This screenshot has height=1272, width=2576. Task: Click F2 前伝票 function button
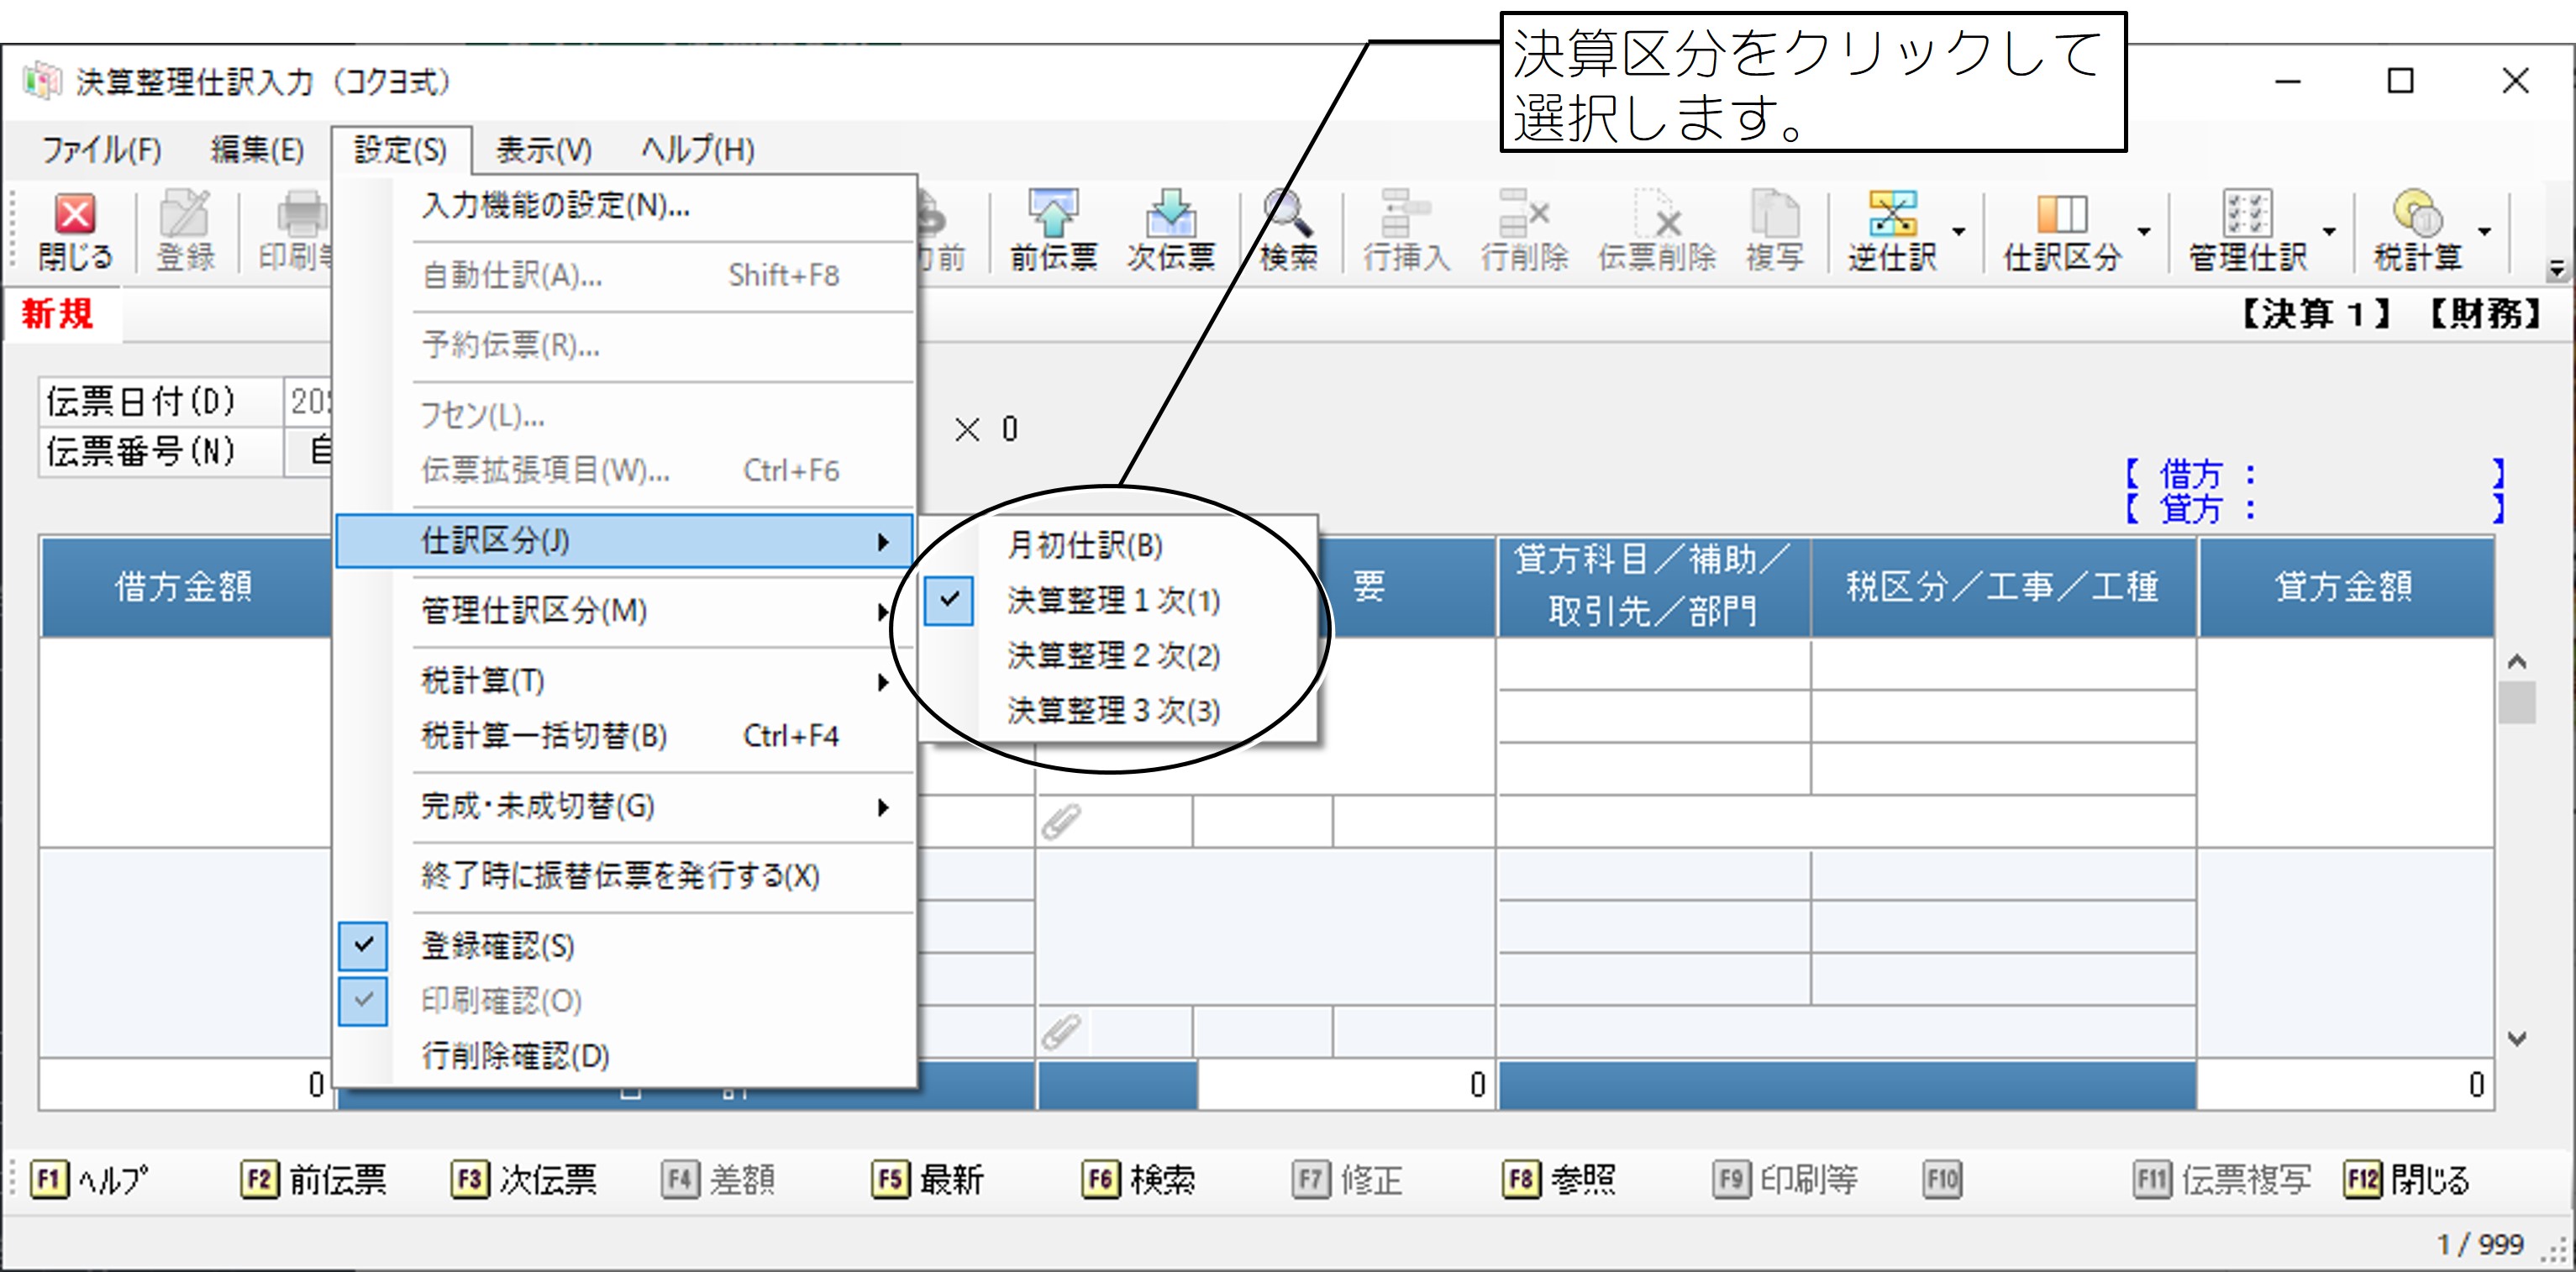pyautogui.click(x=313, y=1180)
